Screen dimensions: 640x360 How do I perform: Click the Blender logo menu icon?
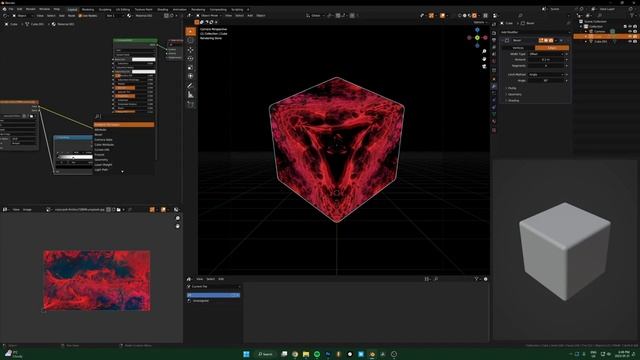[4, 9]
